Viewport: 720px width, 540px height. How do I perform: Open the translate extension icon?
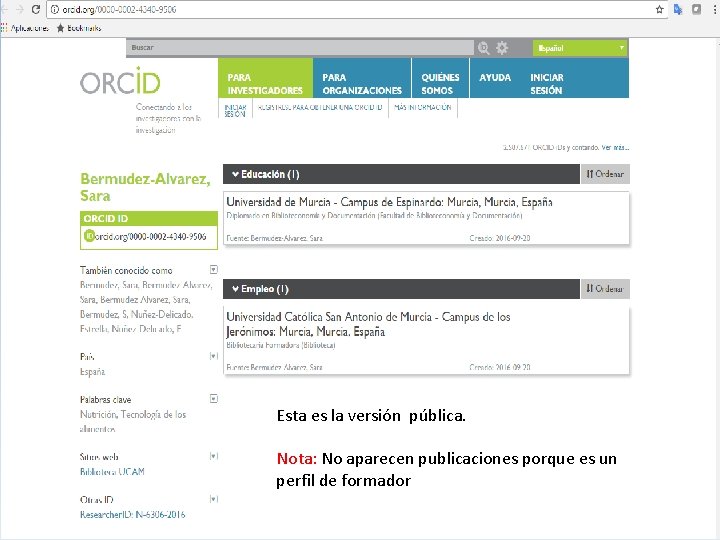[678, 9]
